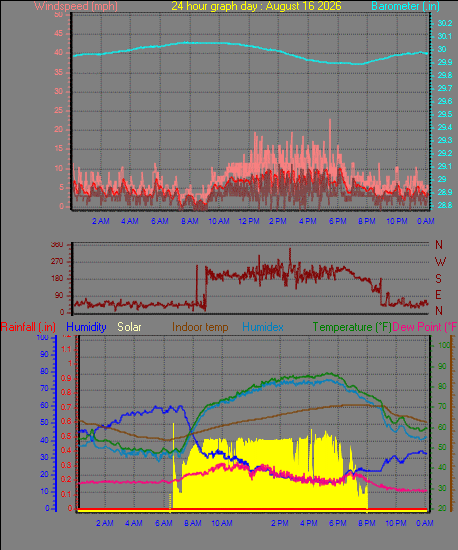Select the Solar legend label
Viewport: 458px width, 550px height.
pos(129,327)
